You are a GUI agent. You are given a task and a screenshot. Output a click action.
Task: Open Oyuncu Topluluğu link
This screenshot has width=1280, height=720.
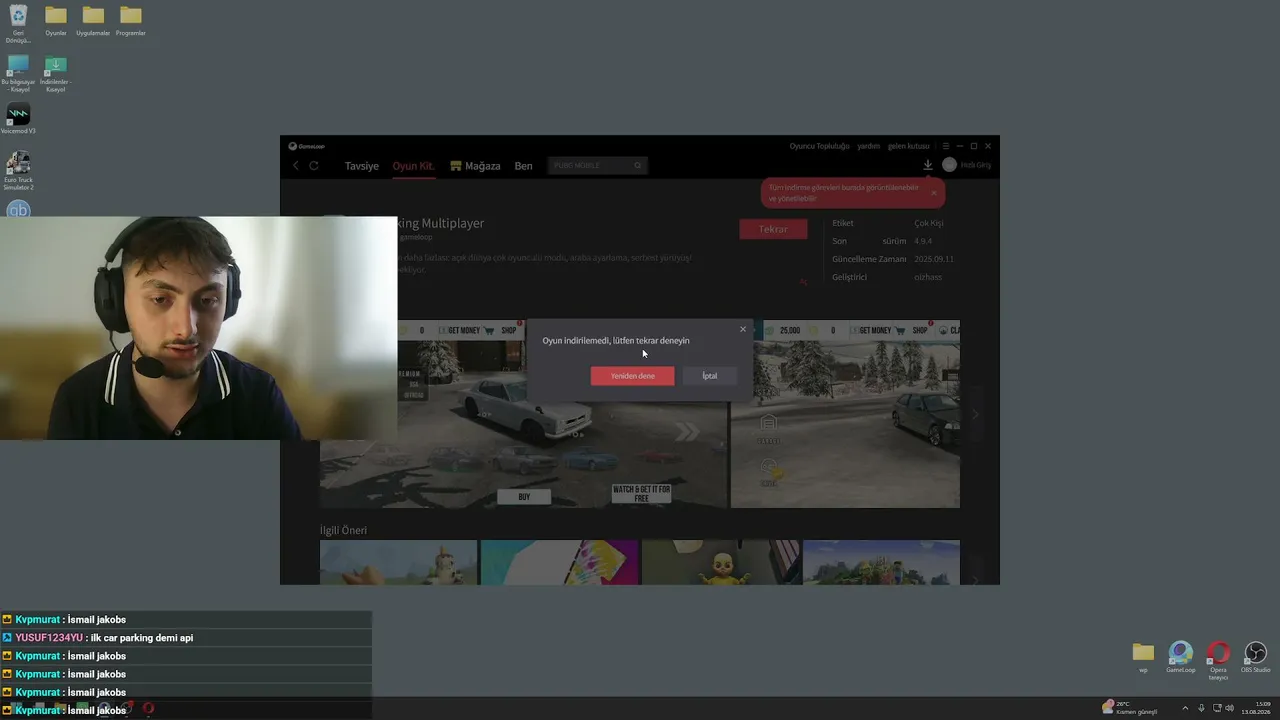point(819,146)
